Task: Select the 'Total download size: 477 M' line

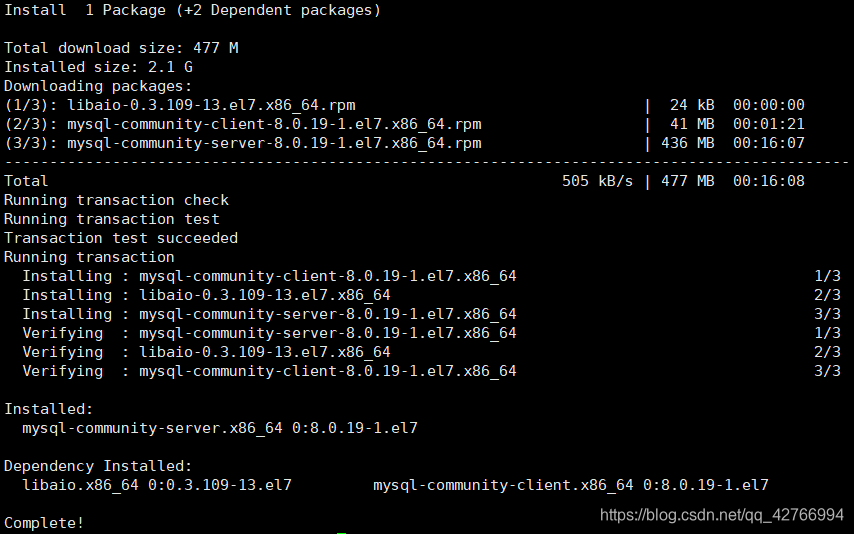Action: [121, 48]
